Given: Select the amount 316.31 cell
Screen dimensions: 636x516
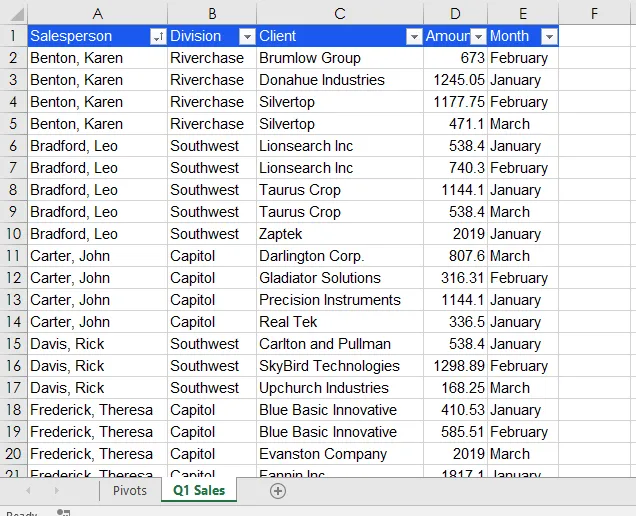Looking at the screenshot, I should (456, 278).
